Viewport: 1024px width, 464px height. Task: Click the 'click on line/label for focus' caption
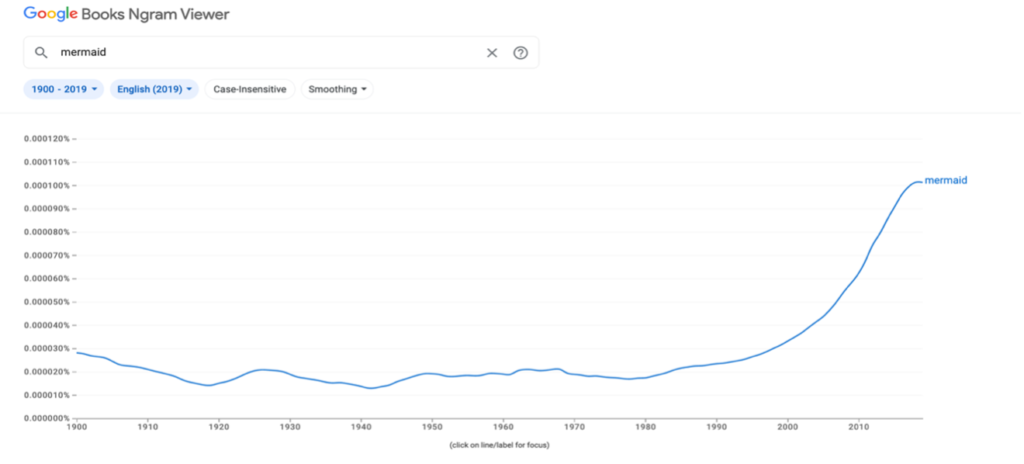(499, 444)
